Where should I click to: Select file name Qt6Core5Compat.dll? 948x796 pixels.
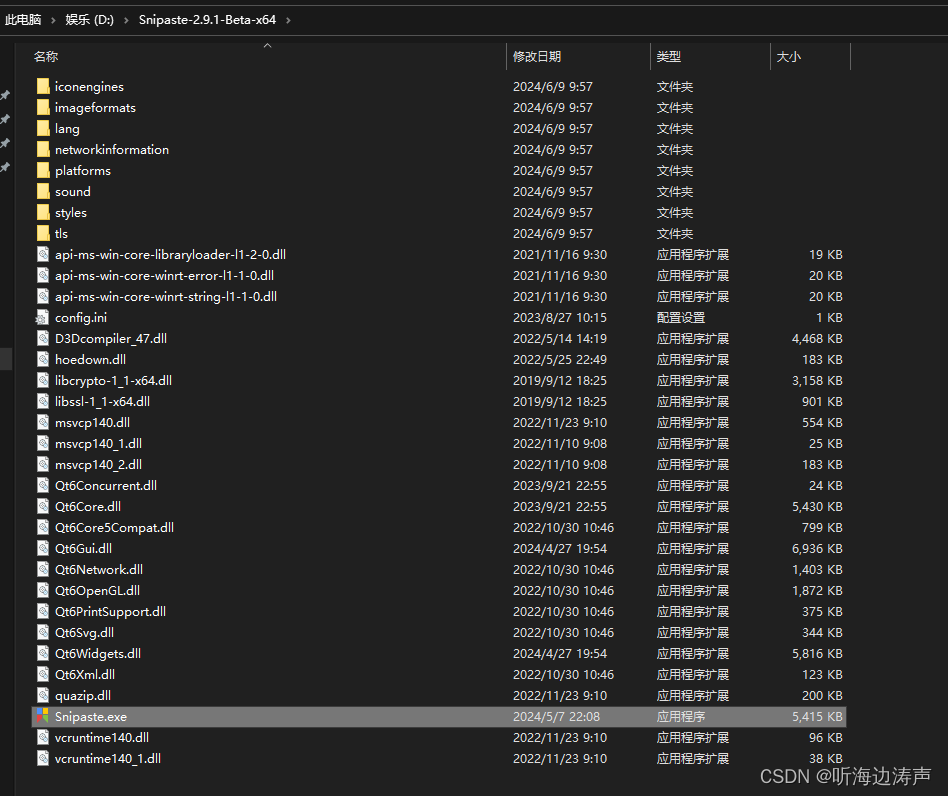coord(114,528)
